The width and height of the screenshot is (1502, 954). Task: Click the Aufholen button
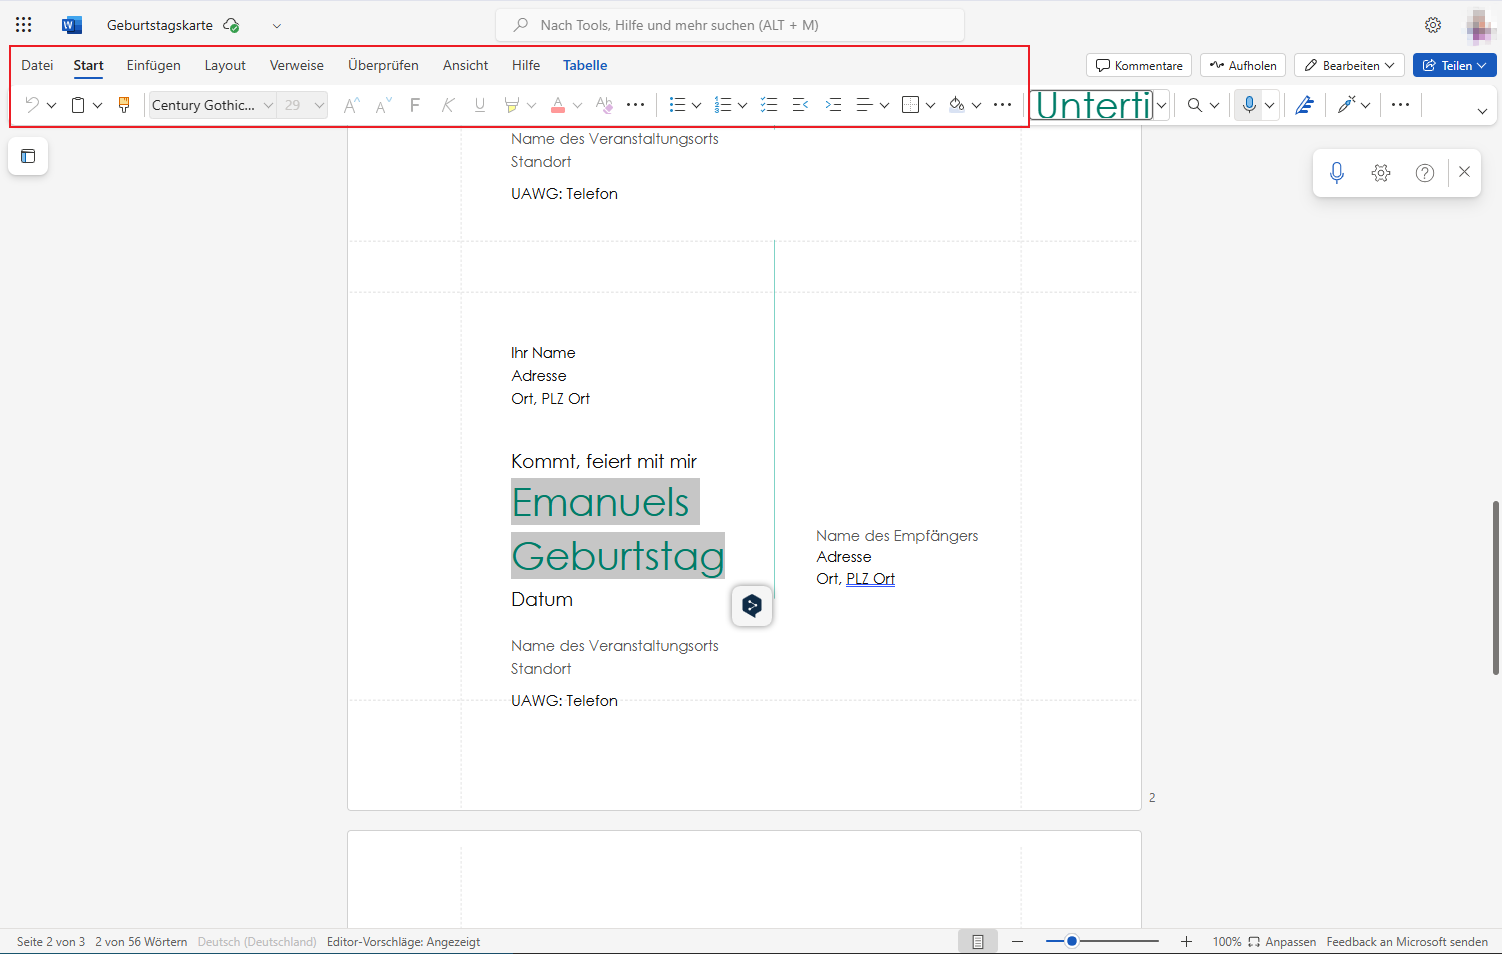[1243, 65]
